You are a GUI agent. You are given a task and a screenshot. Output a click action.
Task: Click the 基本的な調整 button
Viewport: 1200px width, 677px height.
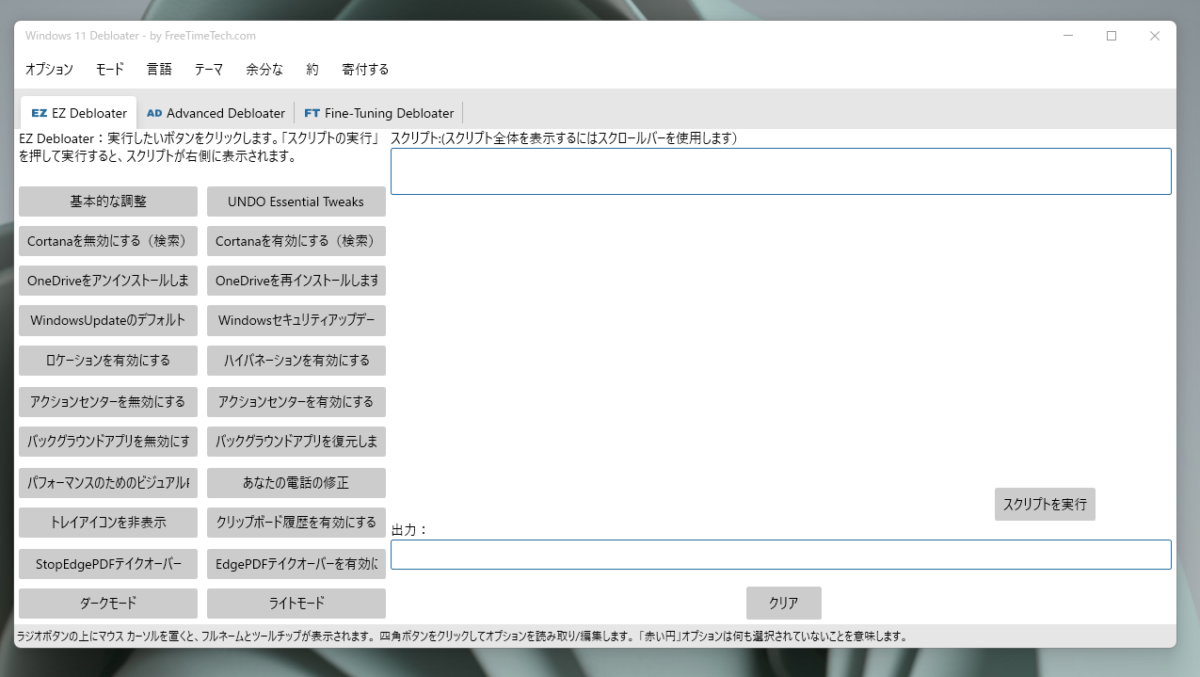tap(108, 201)
